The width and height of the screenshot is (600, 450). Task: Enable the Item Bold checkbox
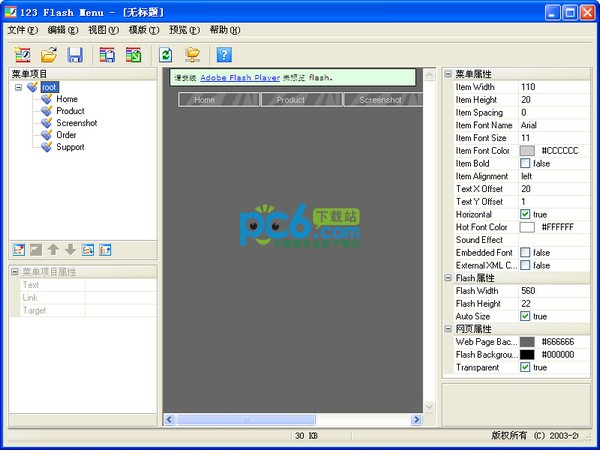(526, 163)
